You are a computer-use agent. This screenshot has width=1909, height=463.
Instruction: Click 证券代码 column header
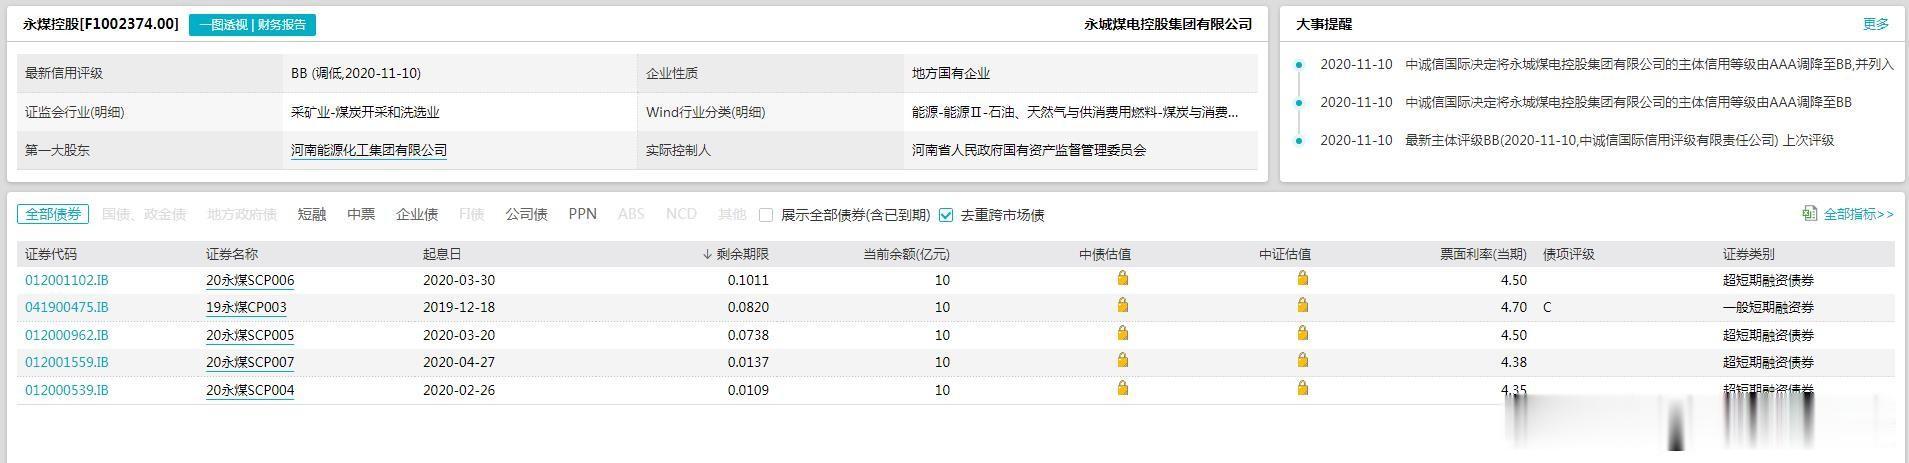click(51, 254)
